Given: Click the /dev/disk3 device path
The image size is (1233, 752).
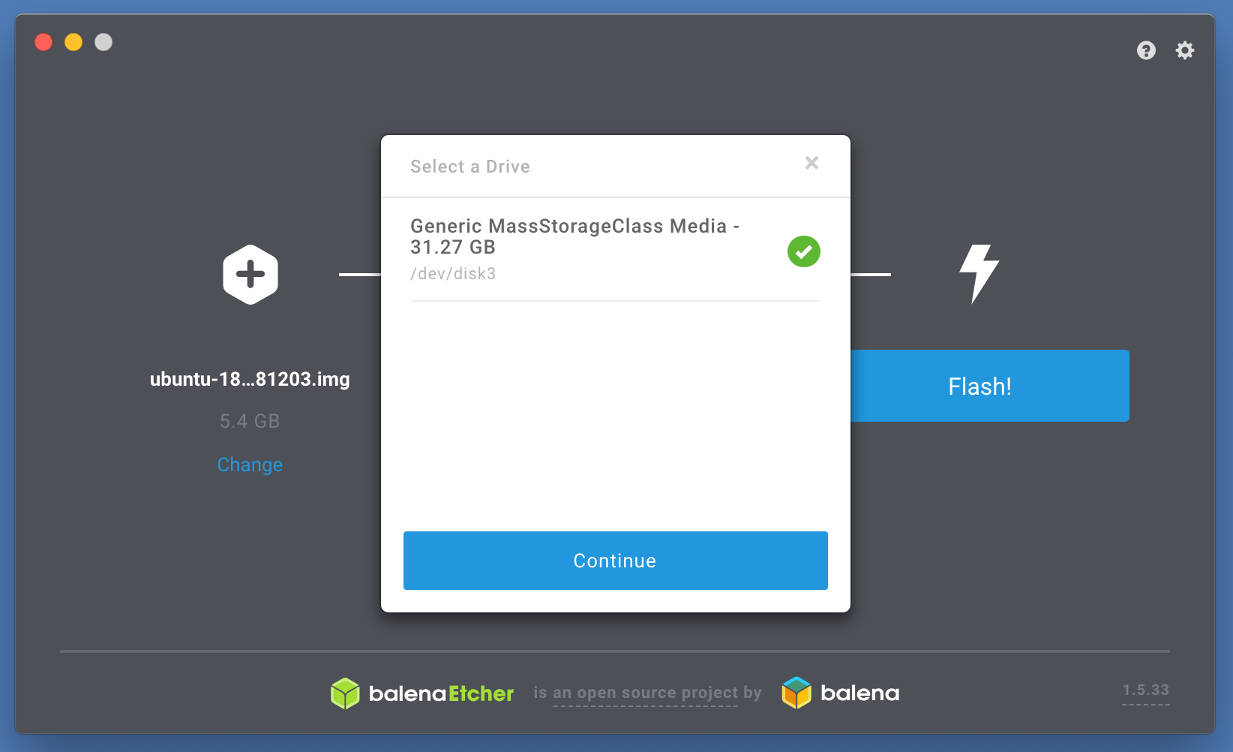Looking at the screenshot, I should coord(453,274).
